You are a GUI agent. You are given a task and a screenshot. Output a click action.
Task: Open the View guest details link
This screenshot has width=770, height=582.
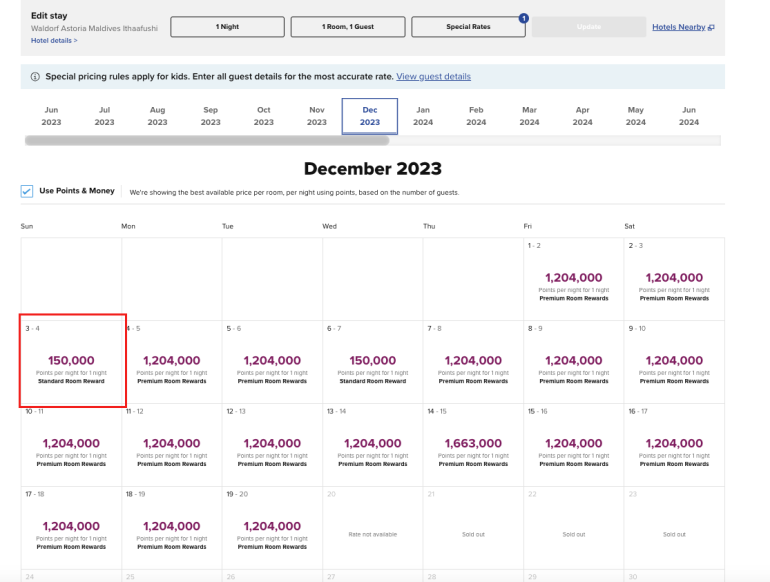(x=433, y=77)
